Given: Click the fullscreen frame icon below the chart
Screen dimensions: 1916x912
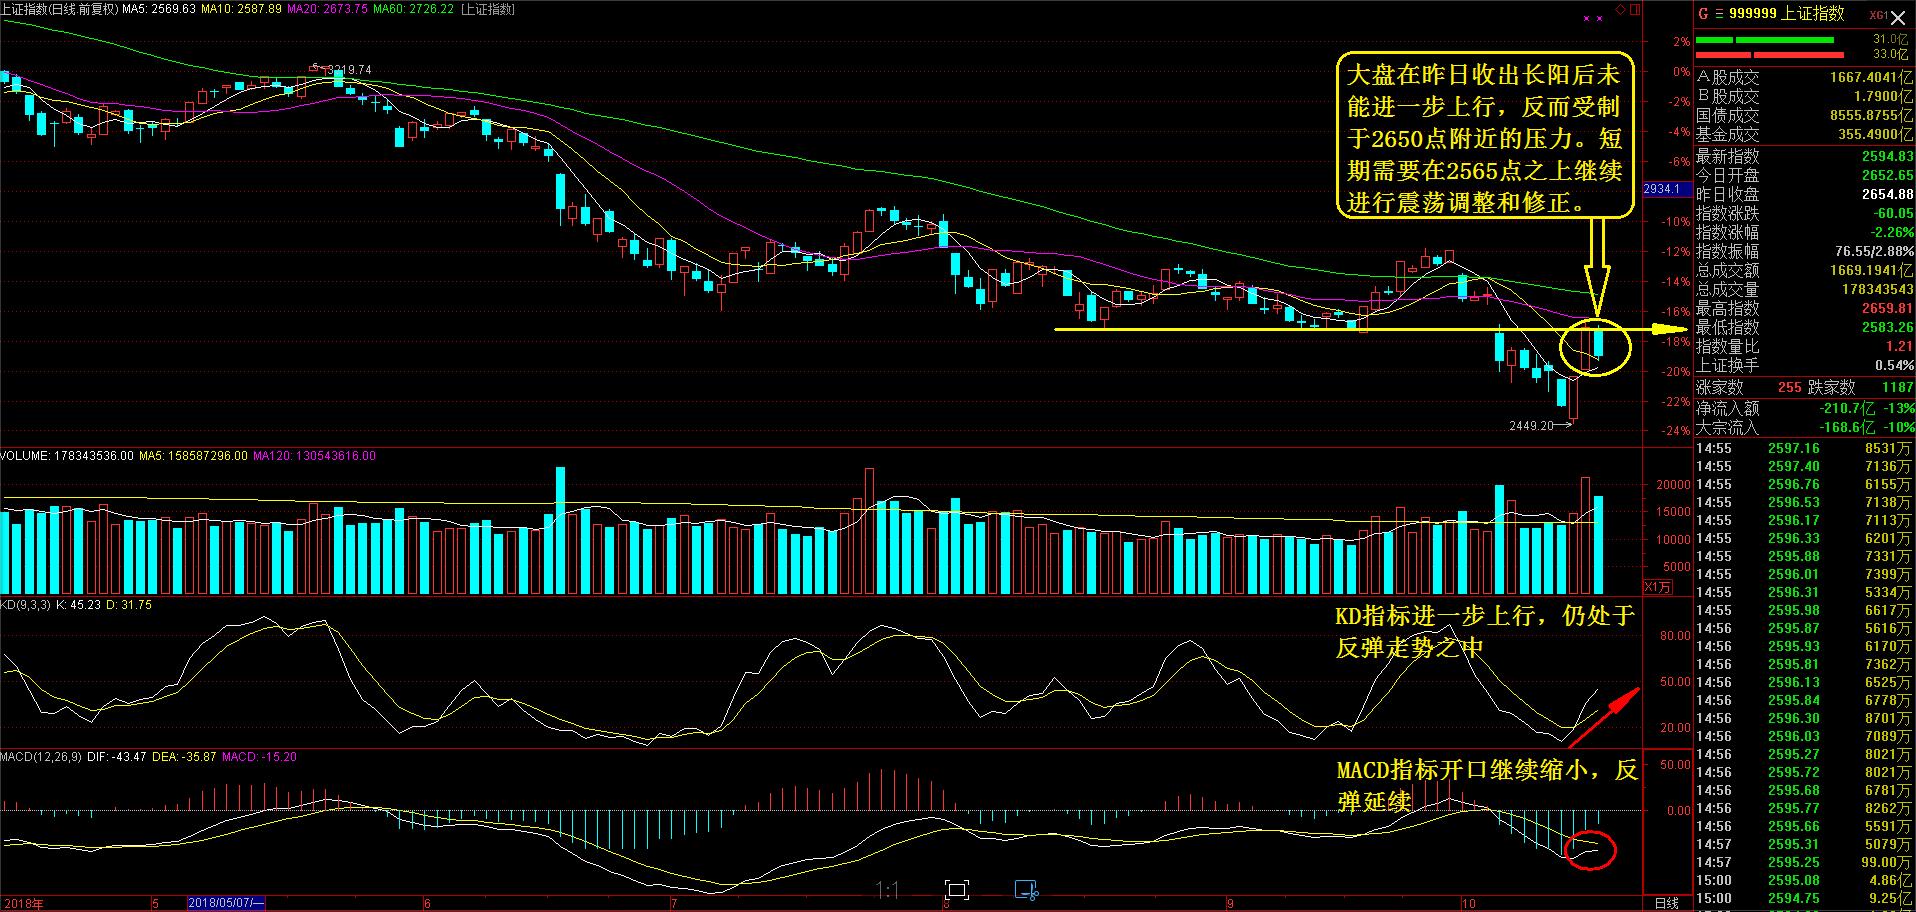Looking at the screenshot, I should coord(957,890).
